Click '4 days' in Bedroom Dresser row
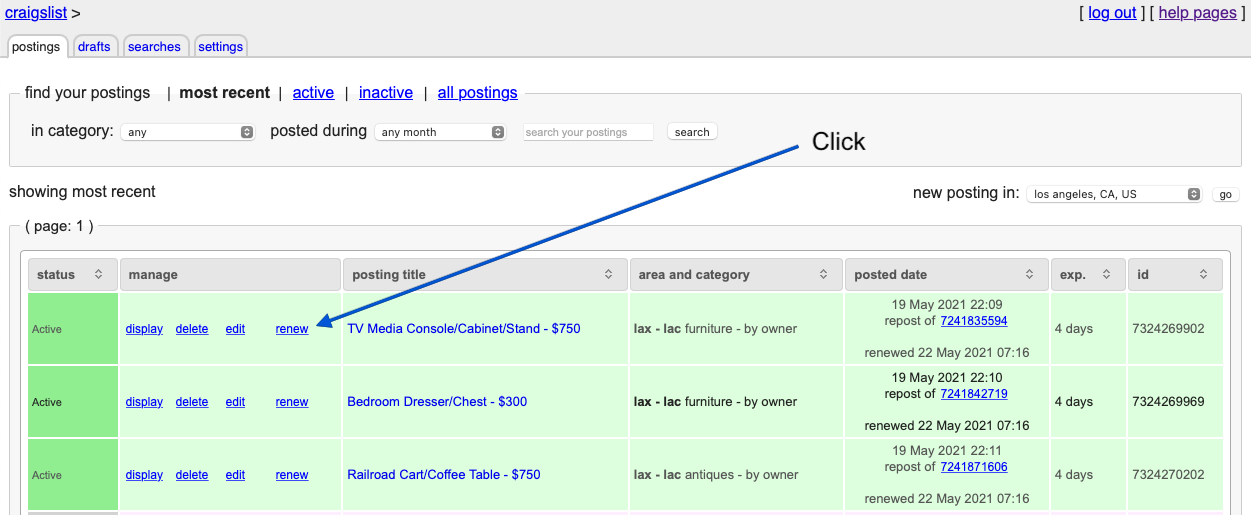 point(1074,402)
